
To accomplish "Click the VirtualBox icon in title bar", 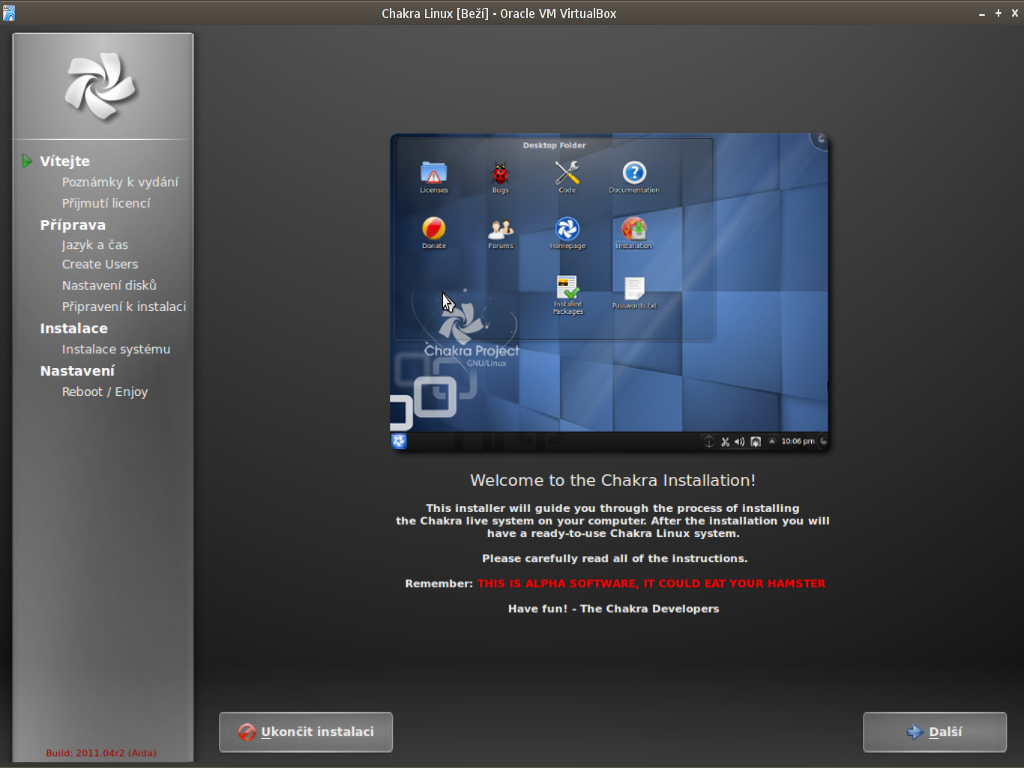I will (x=8, y=13).
